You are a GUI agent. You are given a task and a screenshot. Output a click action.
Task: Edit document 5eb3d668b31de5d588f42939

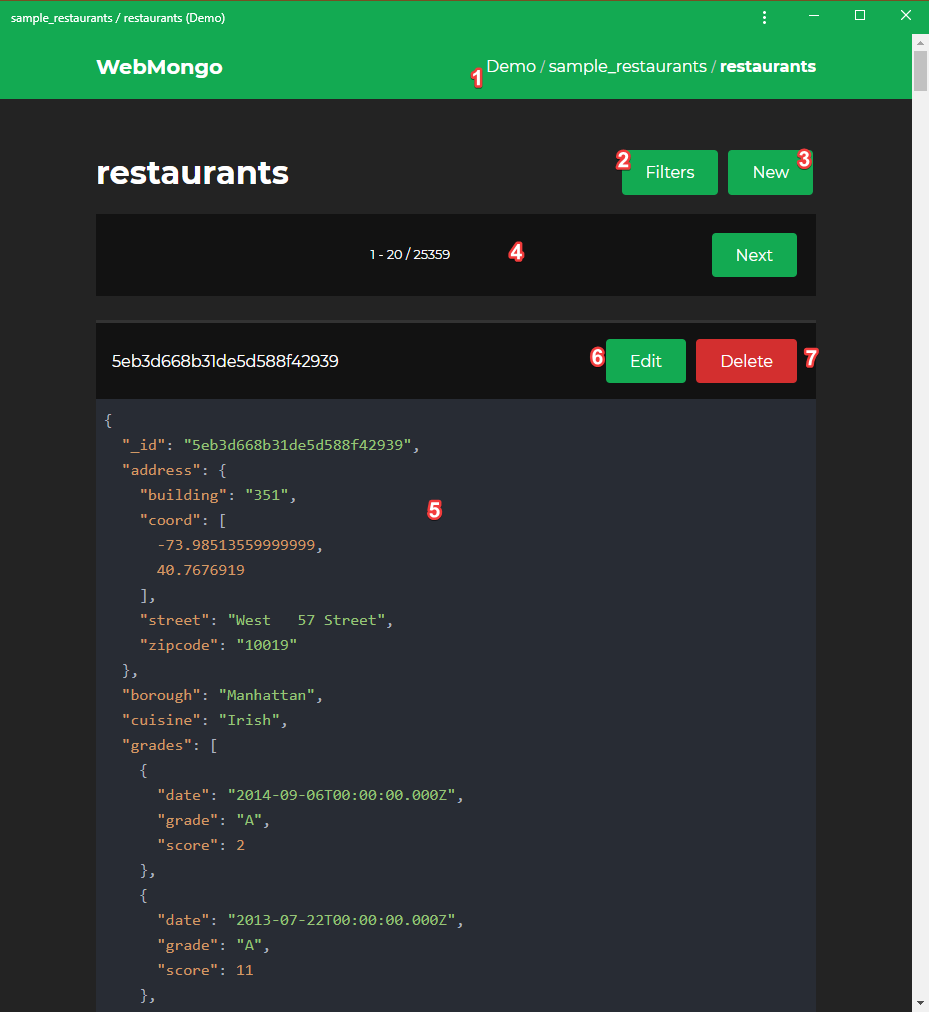(645, 361)
